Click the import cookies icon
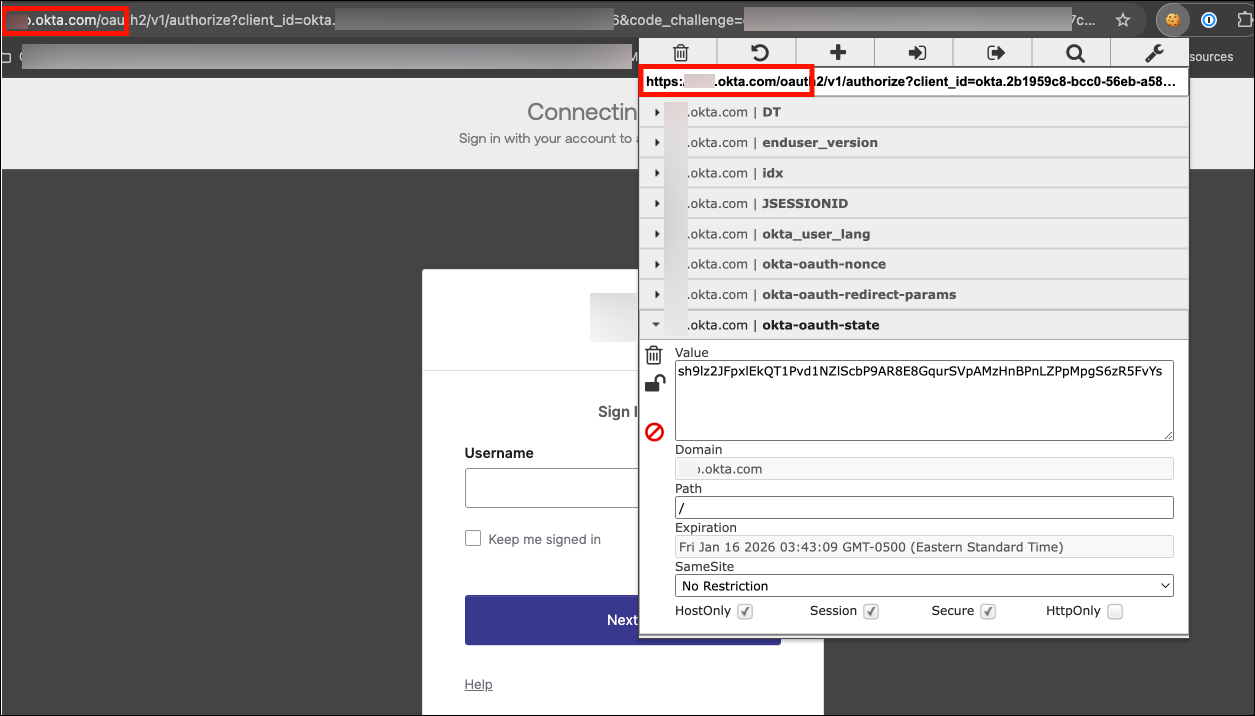This screenshot has height=716, width=1255. pos(916,53)
